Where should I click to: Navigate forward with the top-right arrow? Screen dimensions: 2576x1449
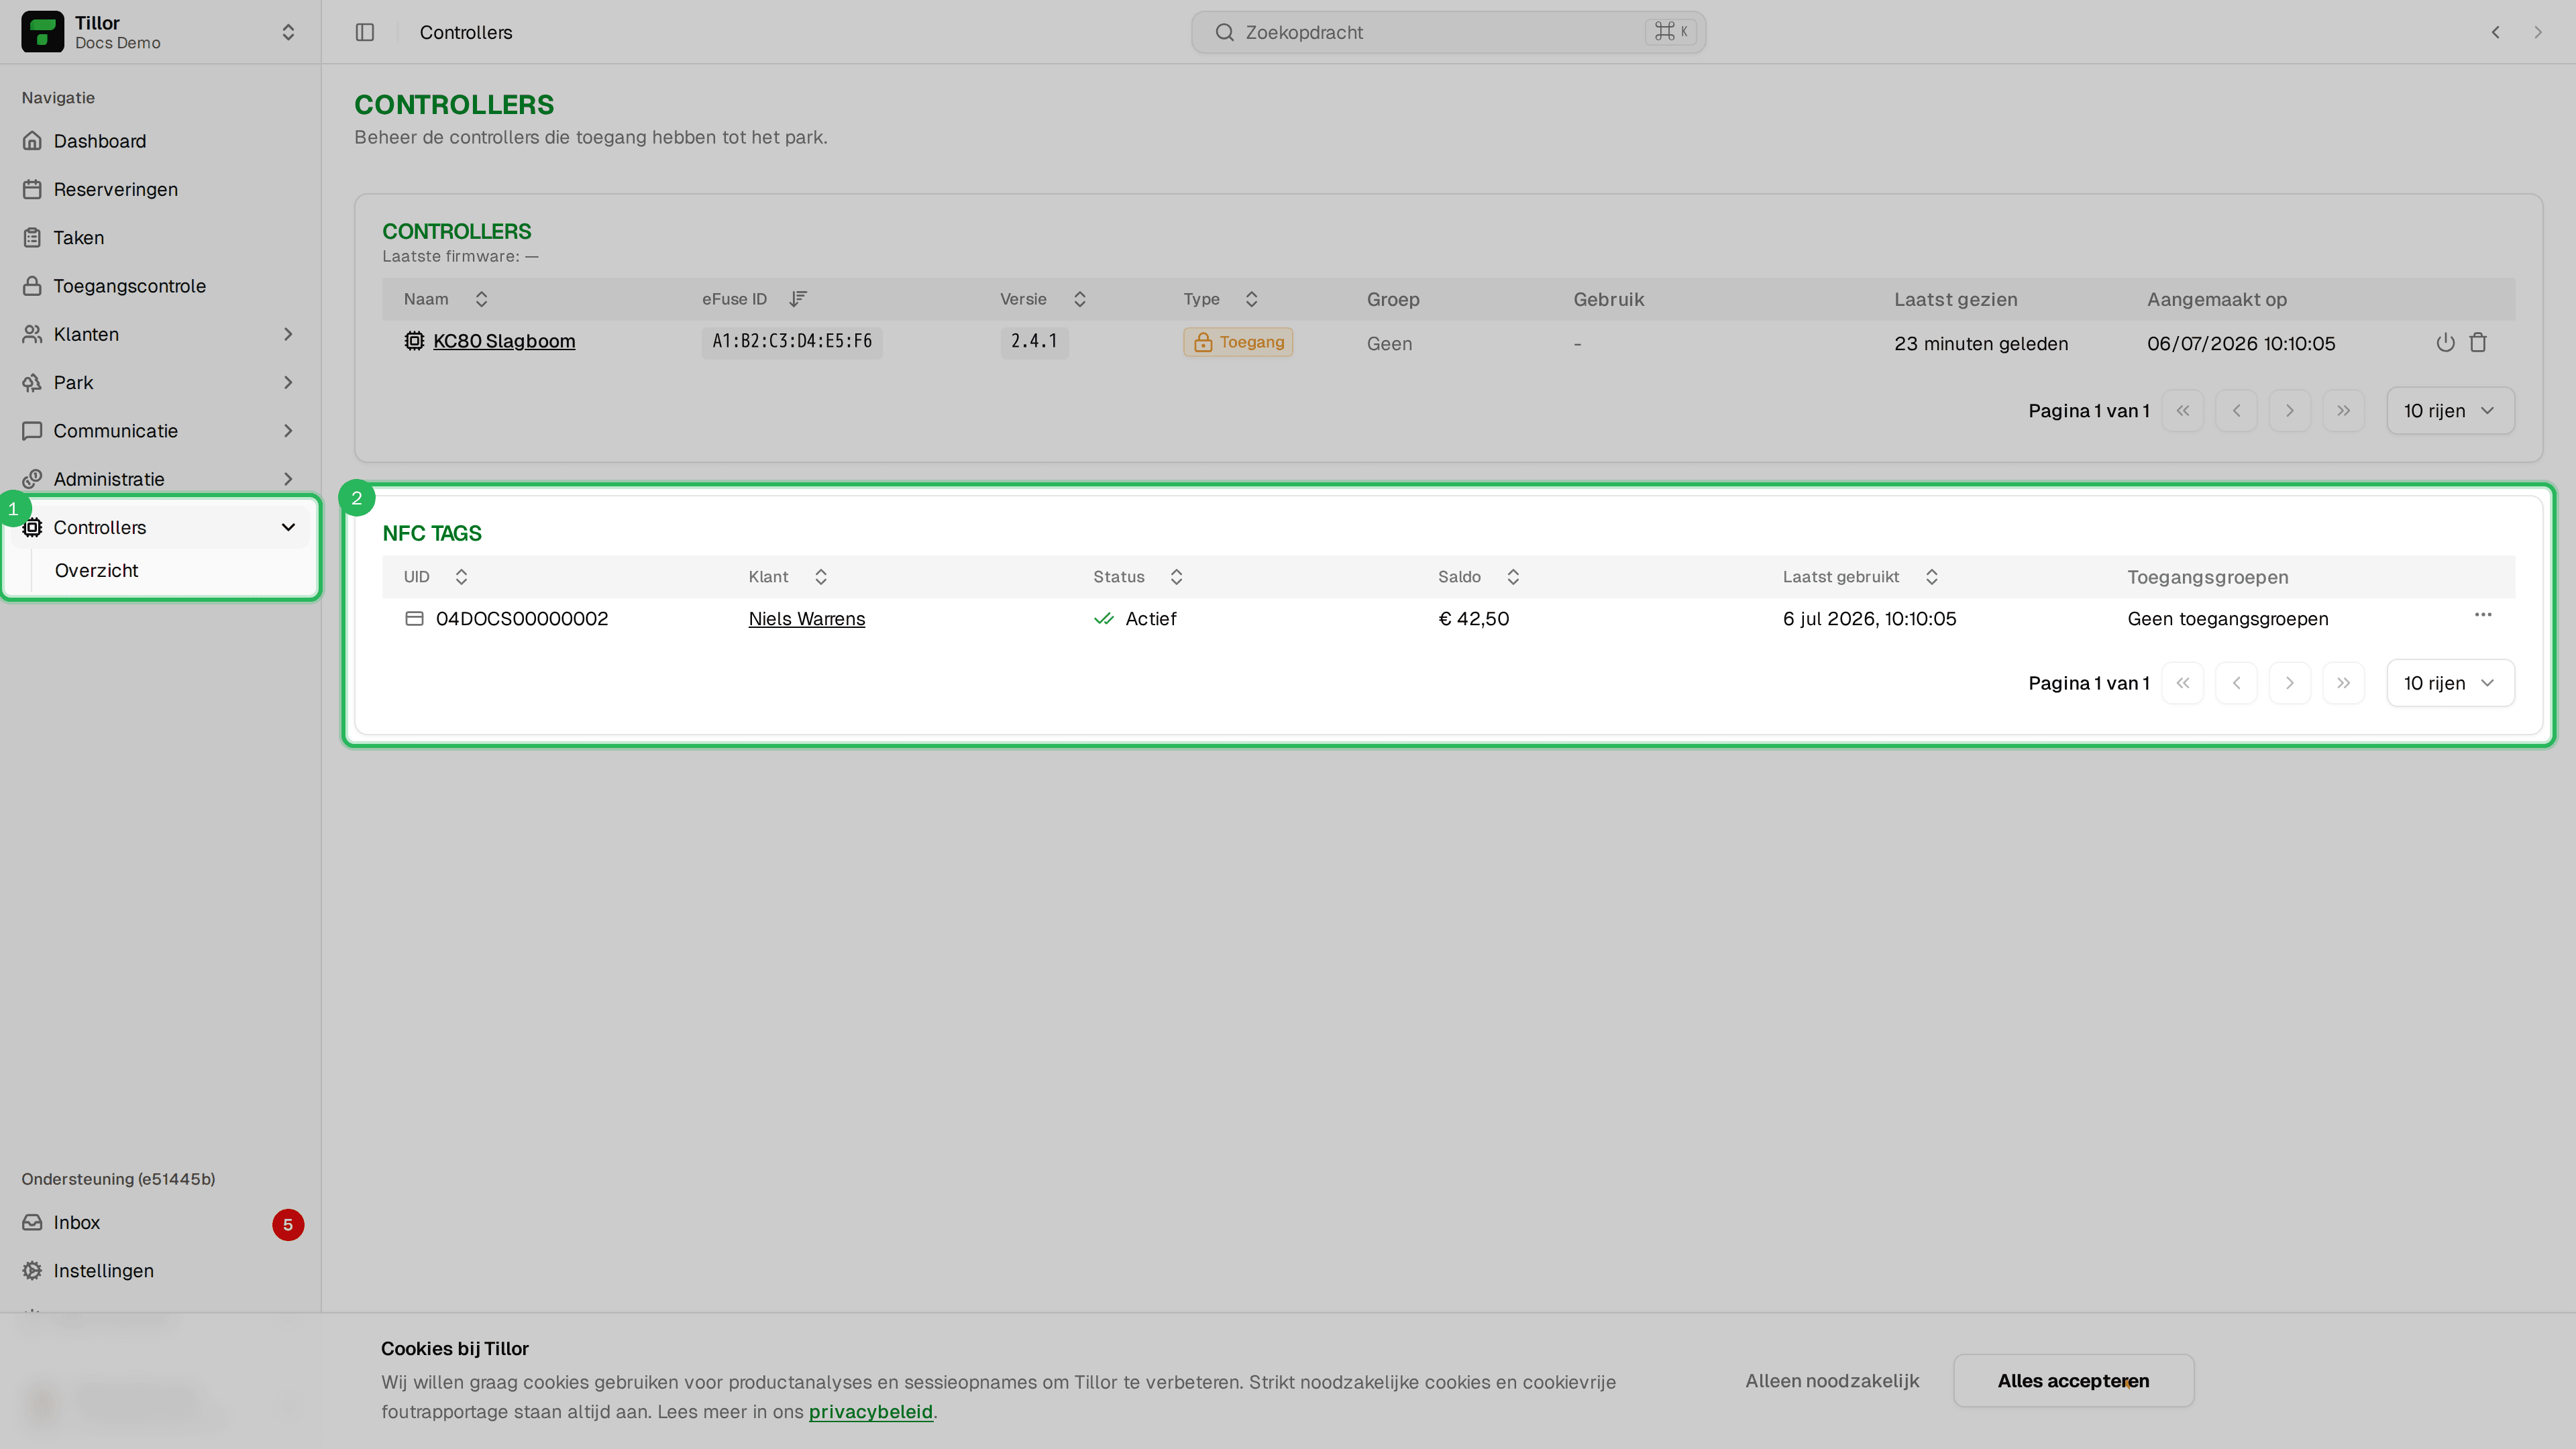click(x=2538, y=32)
